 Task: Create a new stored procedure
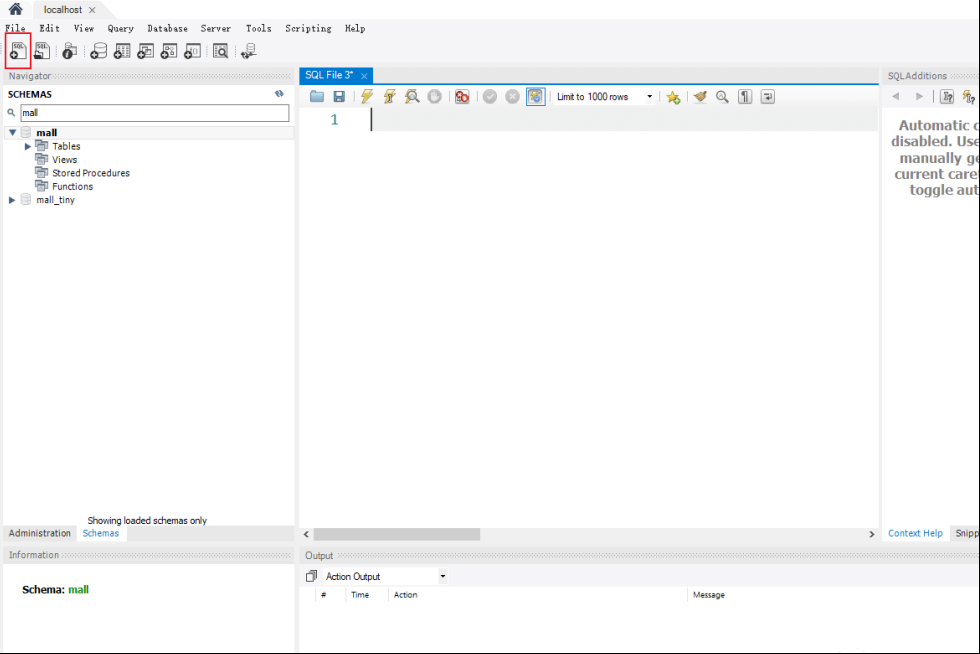click(x=169, y=51)
